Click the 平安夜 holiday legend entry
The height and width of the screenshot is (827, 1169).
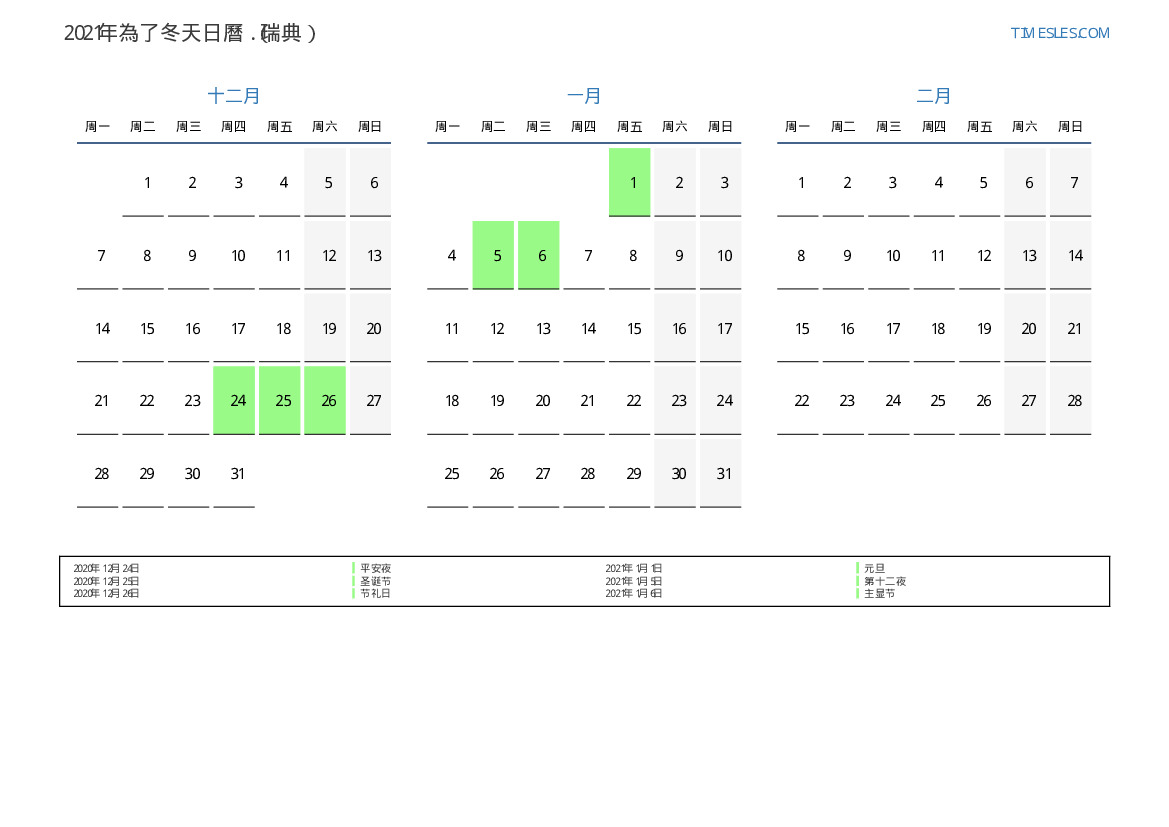[x=375, y=568]
